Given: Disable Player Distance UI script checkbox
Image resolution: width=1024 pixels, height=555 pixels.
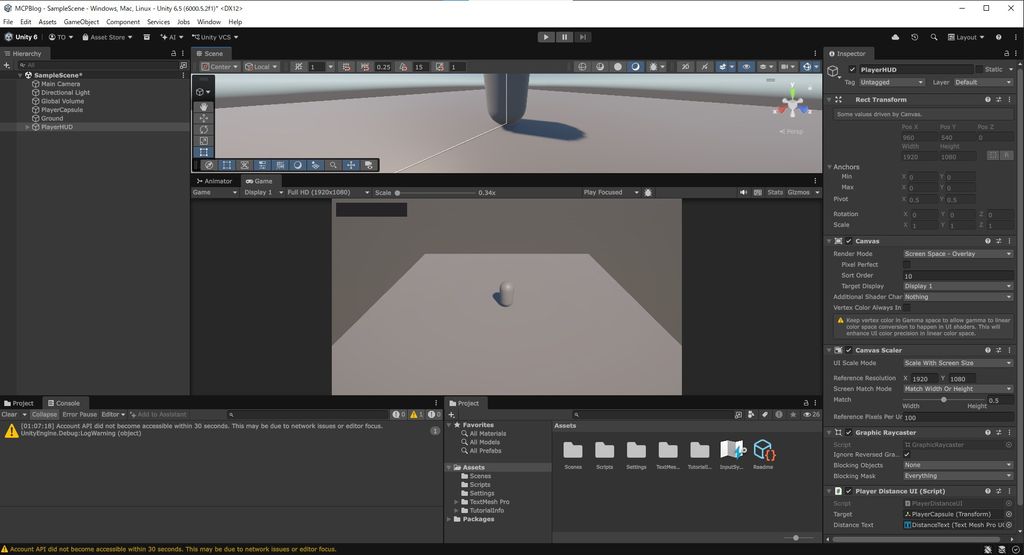Looking at the screenshot, I should pyautogui.click(x=849, y=491).
